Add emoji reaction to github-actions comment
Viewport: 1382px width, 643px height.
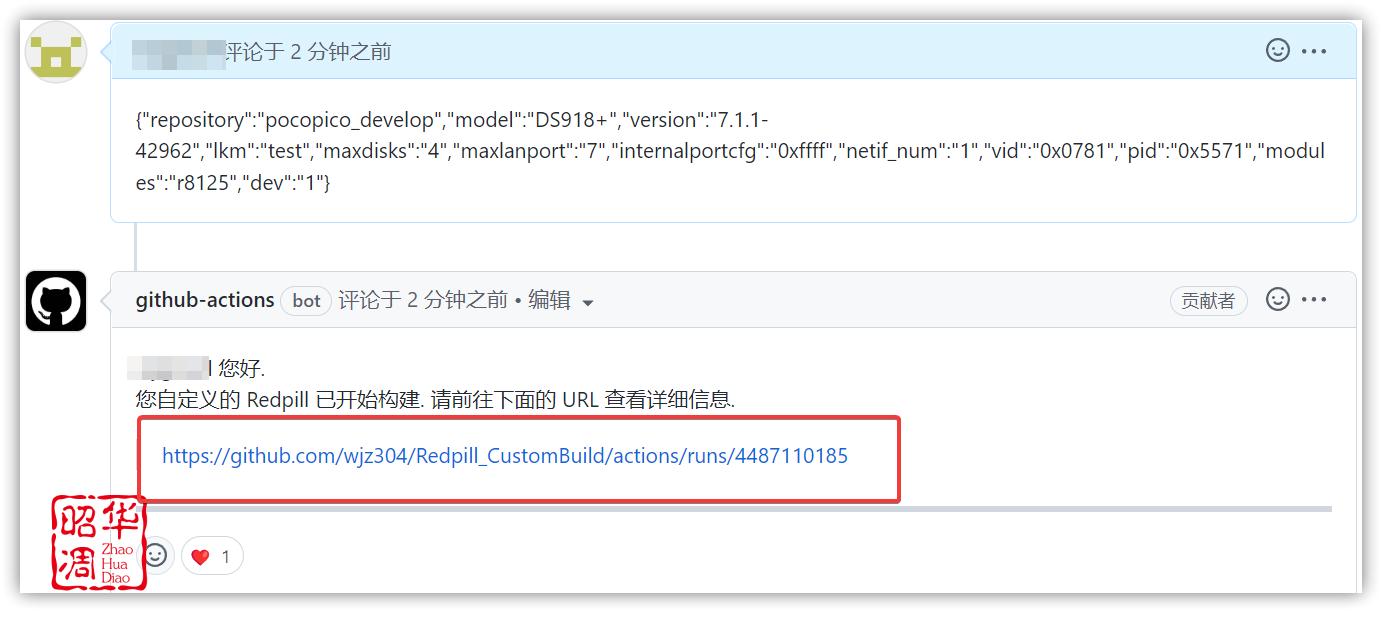pyautogui.click(x=1277, y=299)
